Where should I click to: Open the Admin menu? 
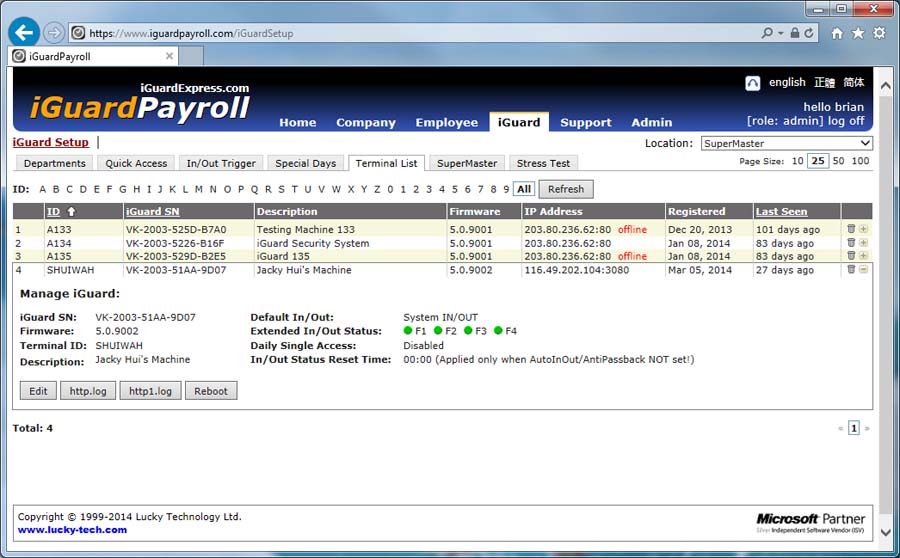[651, 122]
